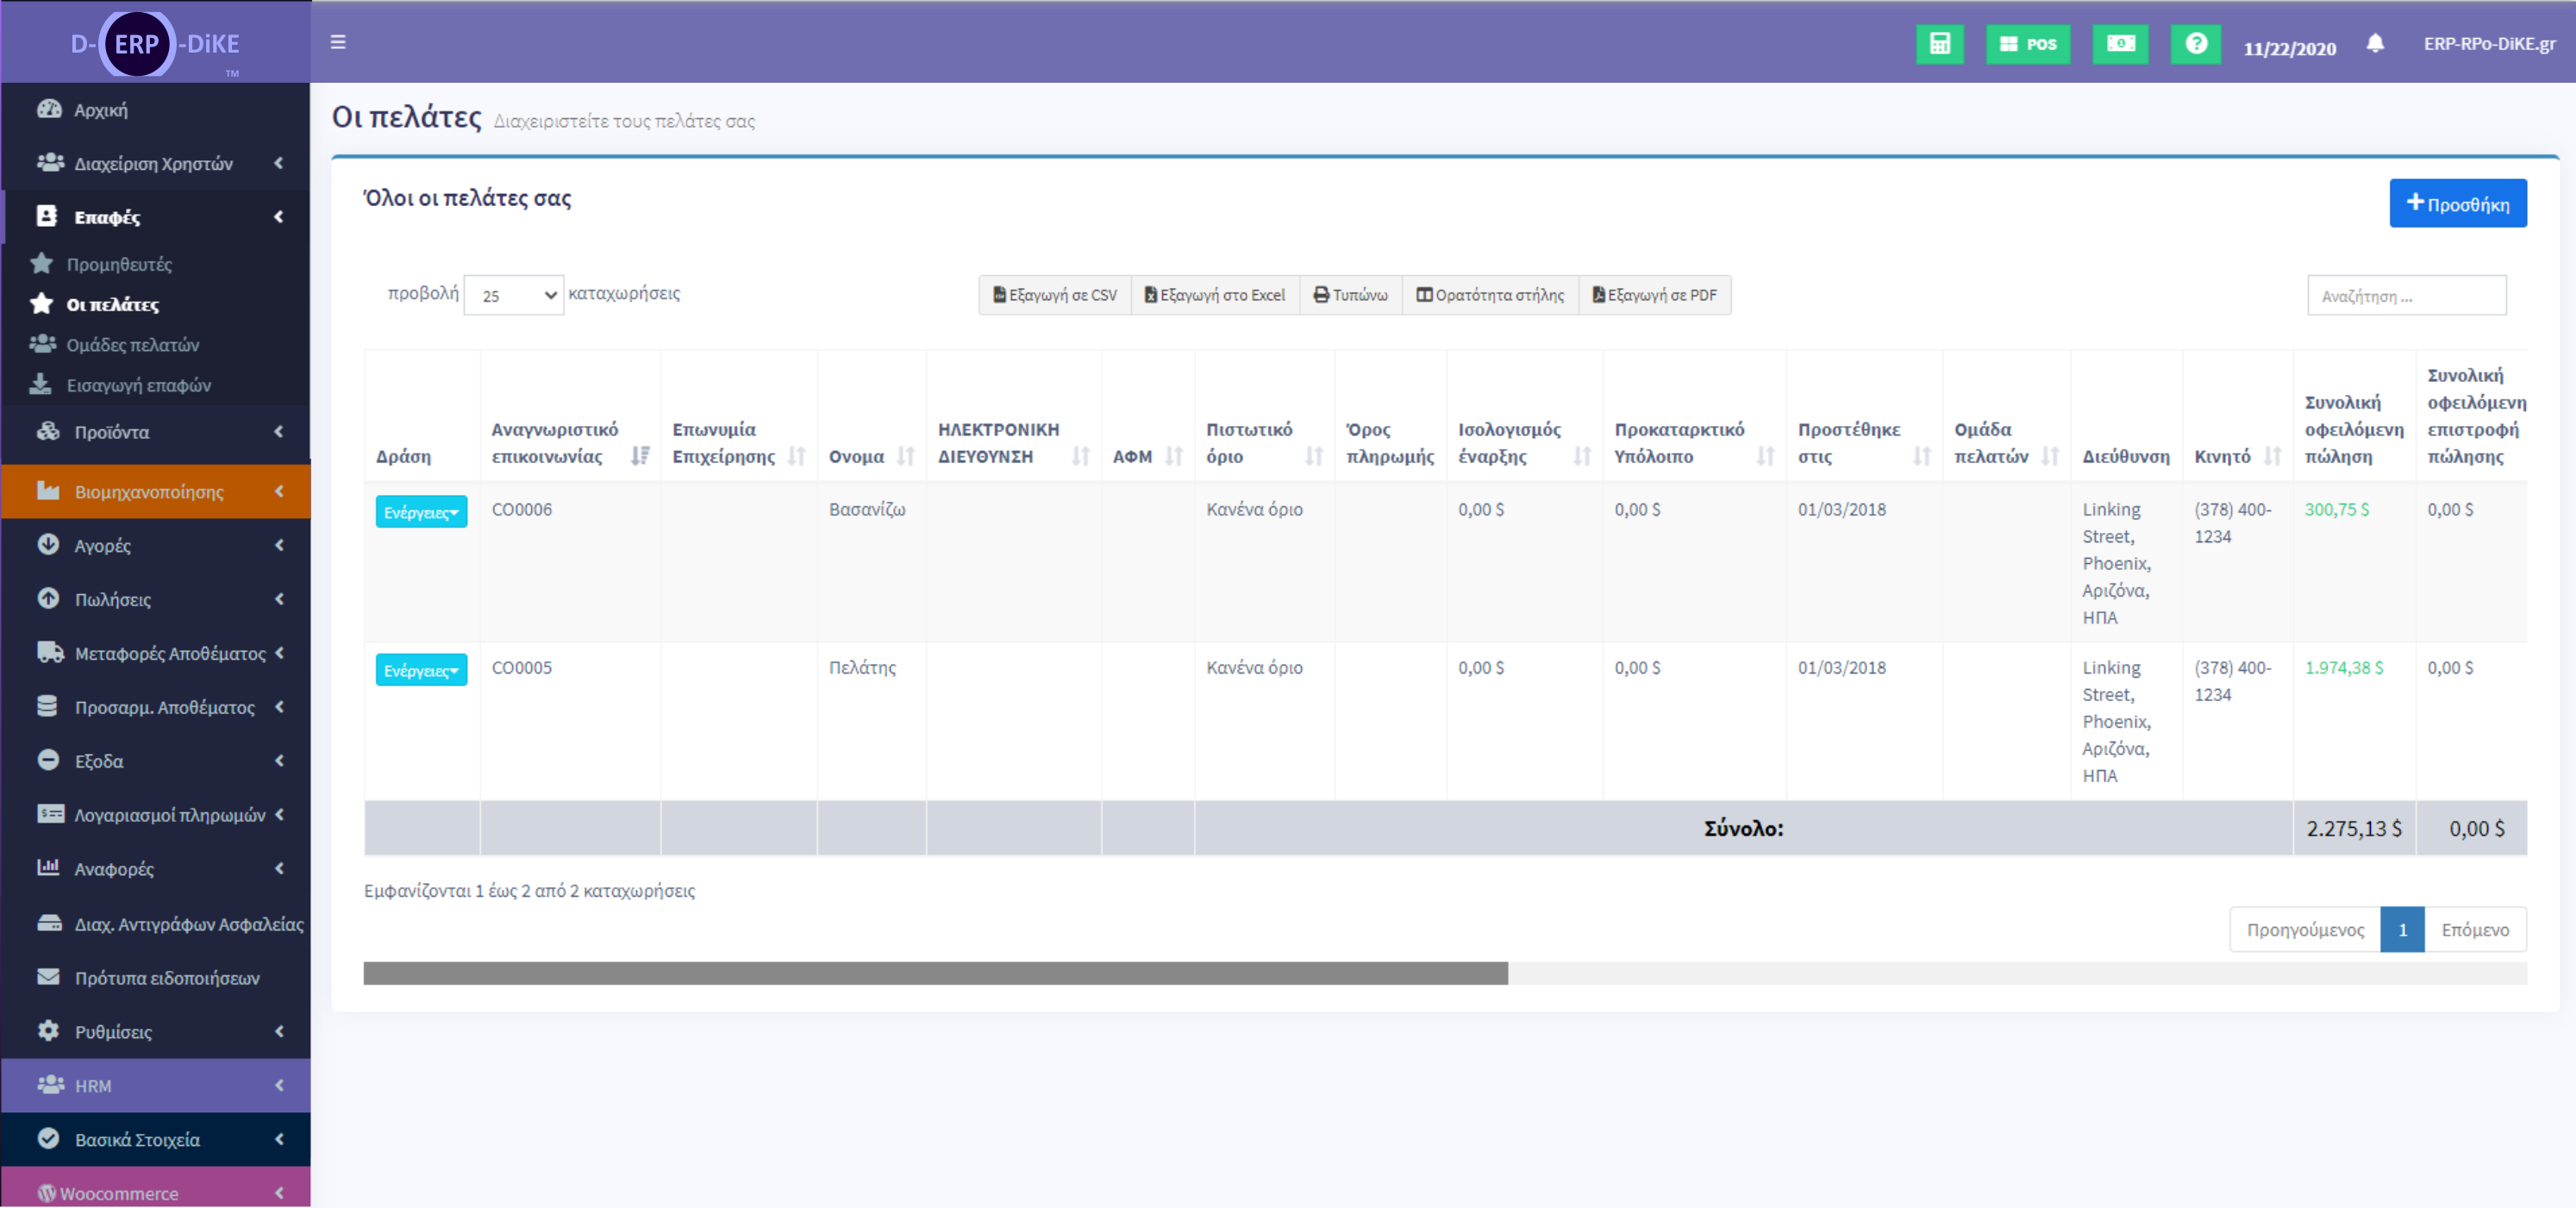Click the Αναζήτηση search field
The image size is (2576, 1208).
pyautogui.click(x=2405, y=296)
